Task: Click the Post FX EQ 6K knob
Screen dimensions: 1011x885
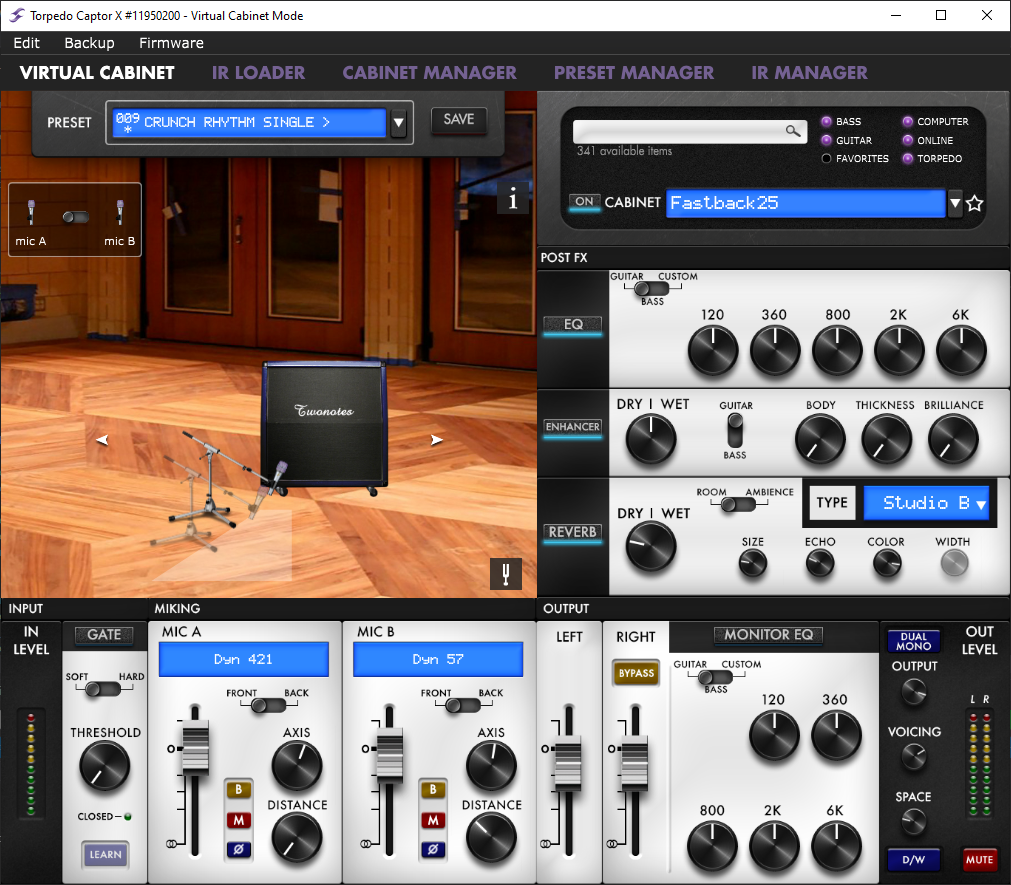Action: (961, 351)
